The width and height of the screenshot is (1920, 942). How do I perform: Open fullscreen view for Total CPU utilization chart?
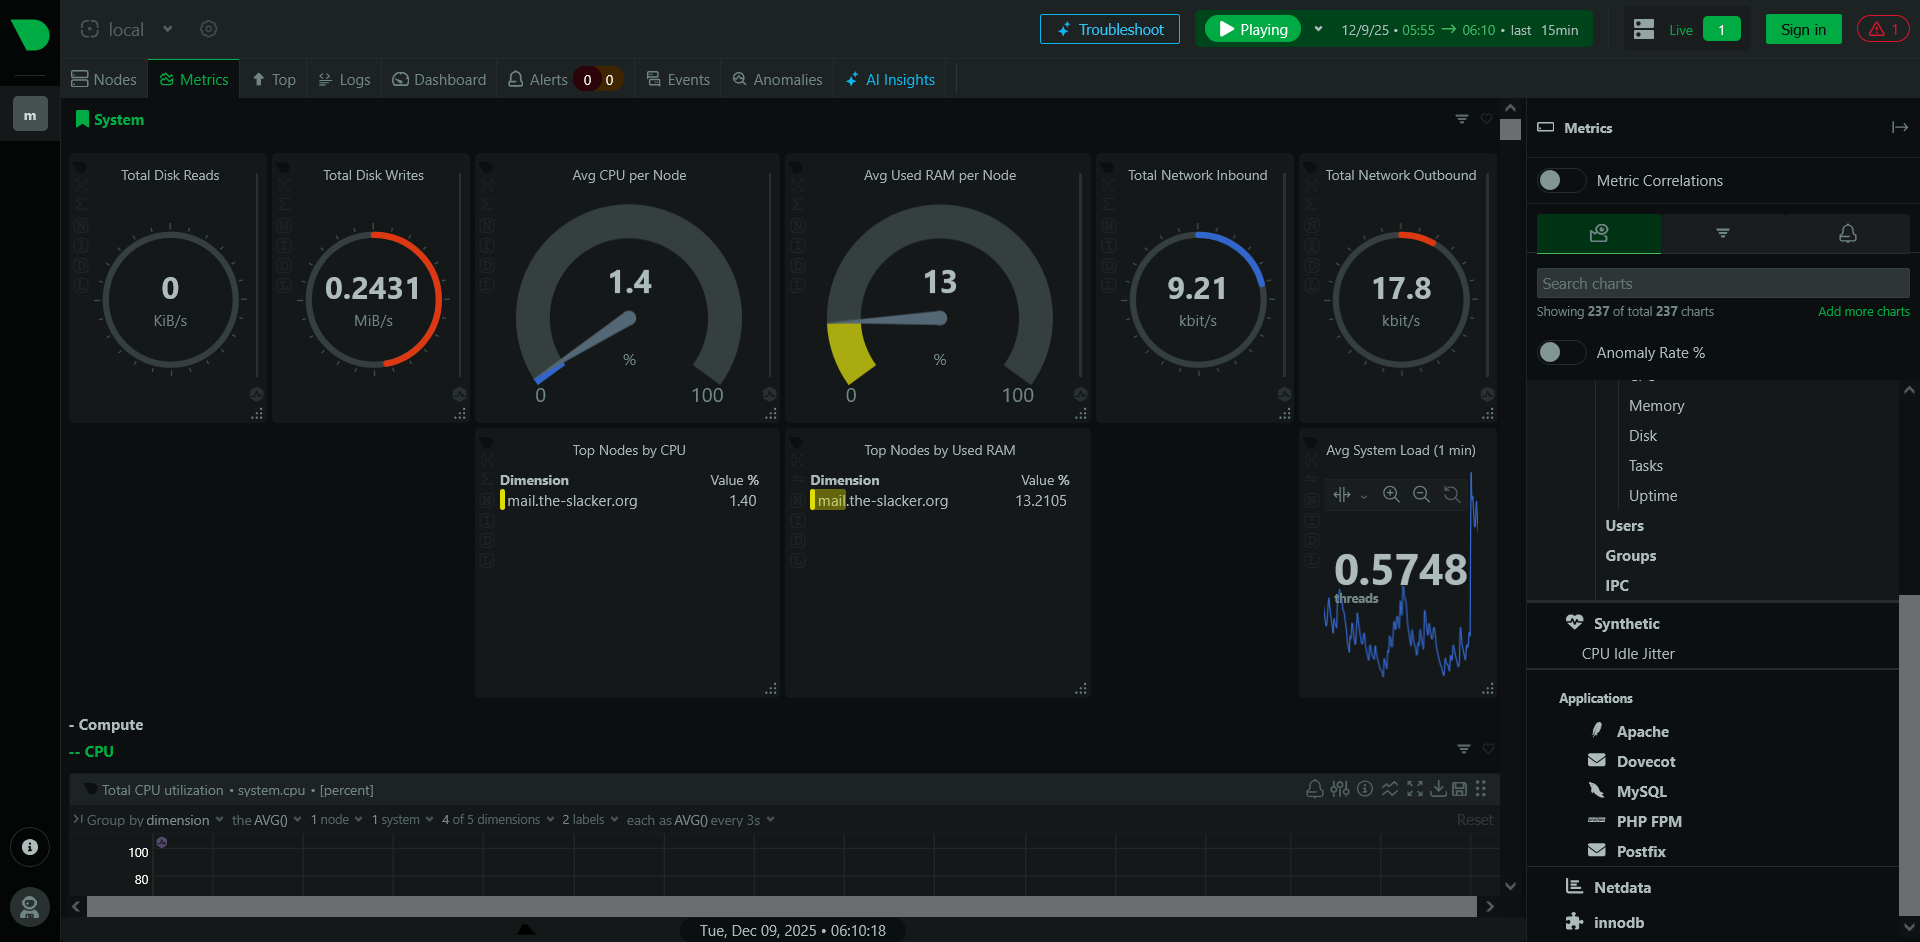(x=1415, y=789)
